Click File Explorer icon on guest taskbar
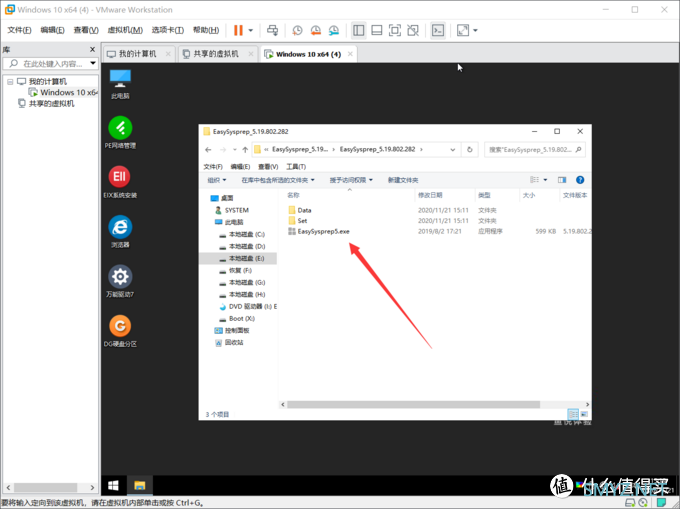The width and height of the screenshot is (680, 509). [139, 486]
